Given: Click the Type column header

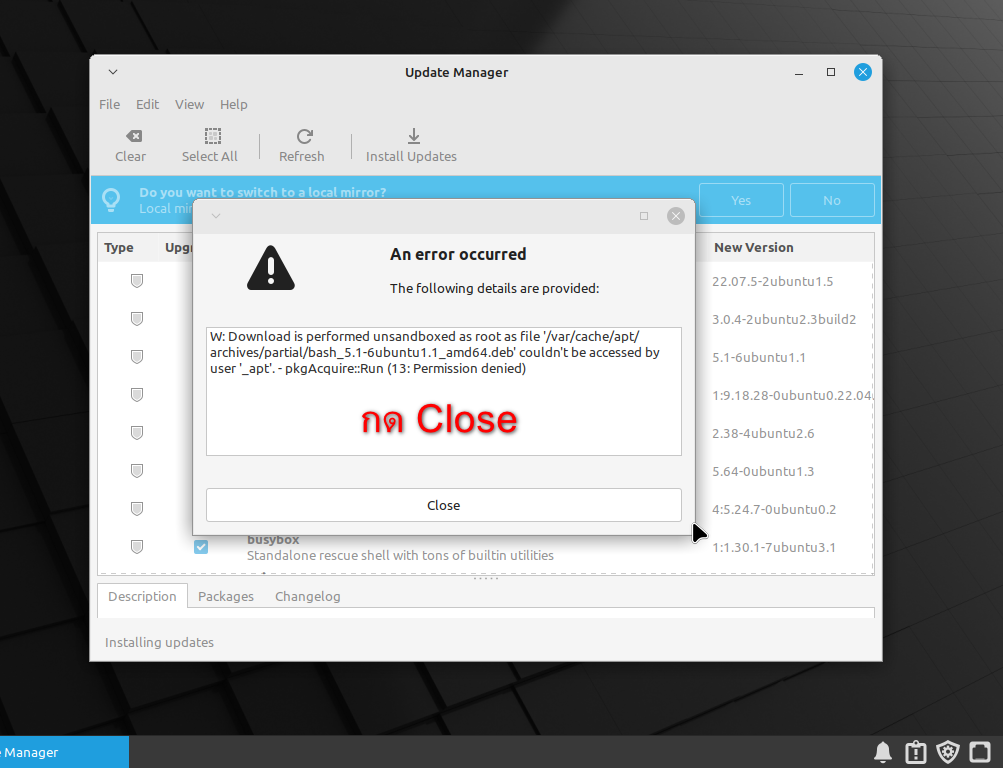Looking at the screenshot, I should coord(119,247).
